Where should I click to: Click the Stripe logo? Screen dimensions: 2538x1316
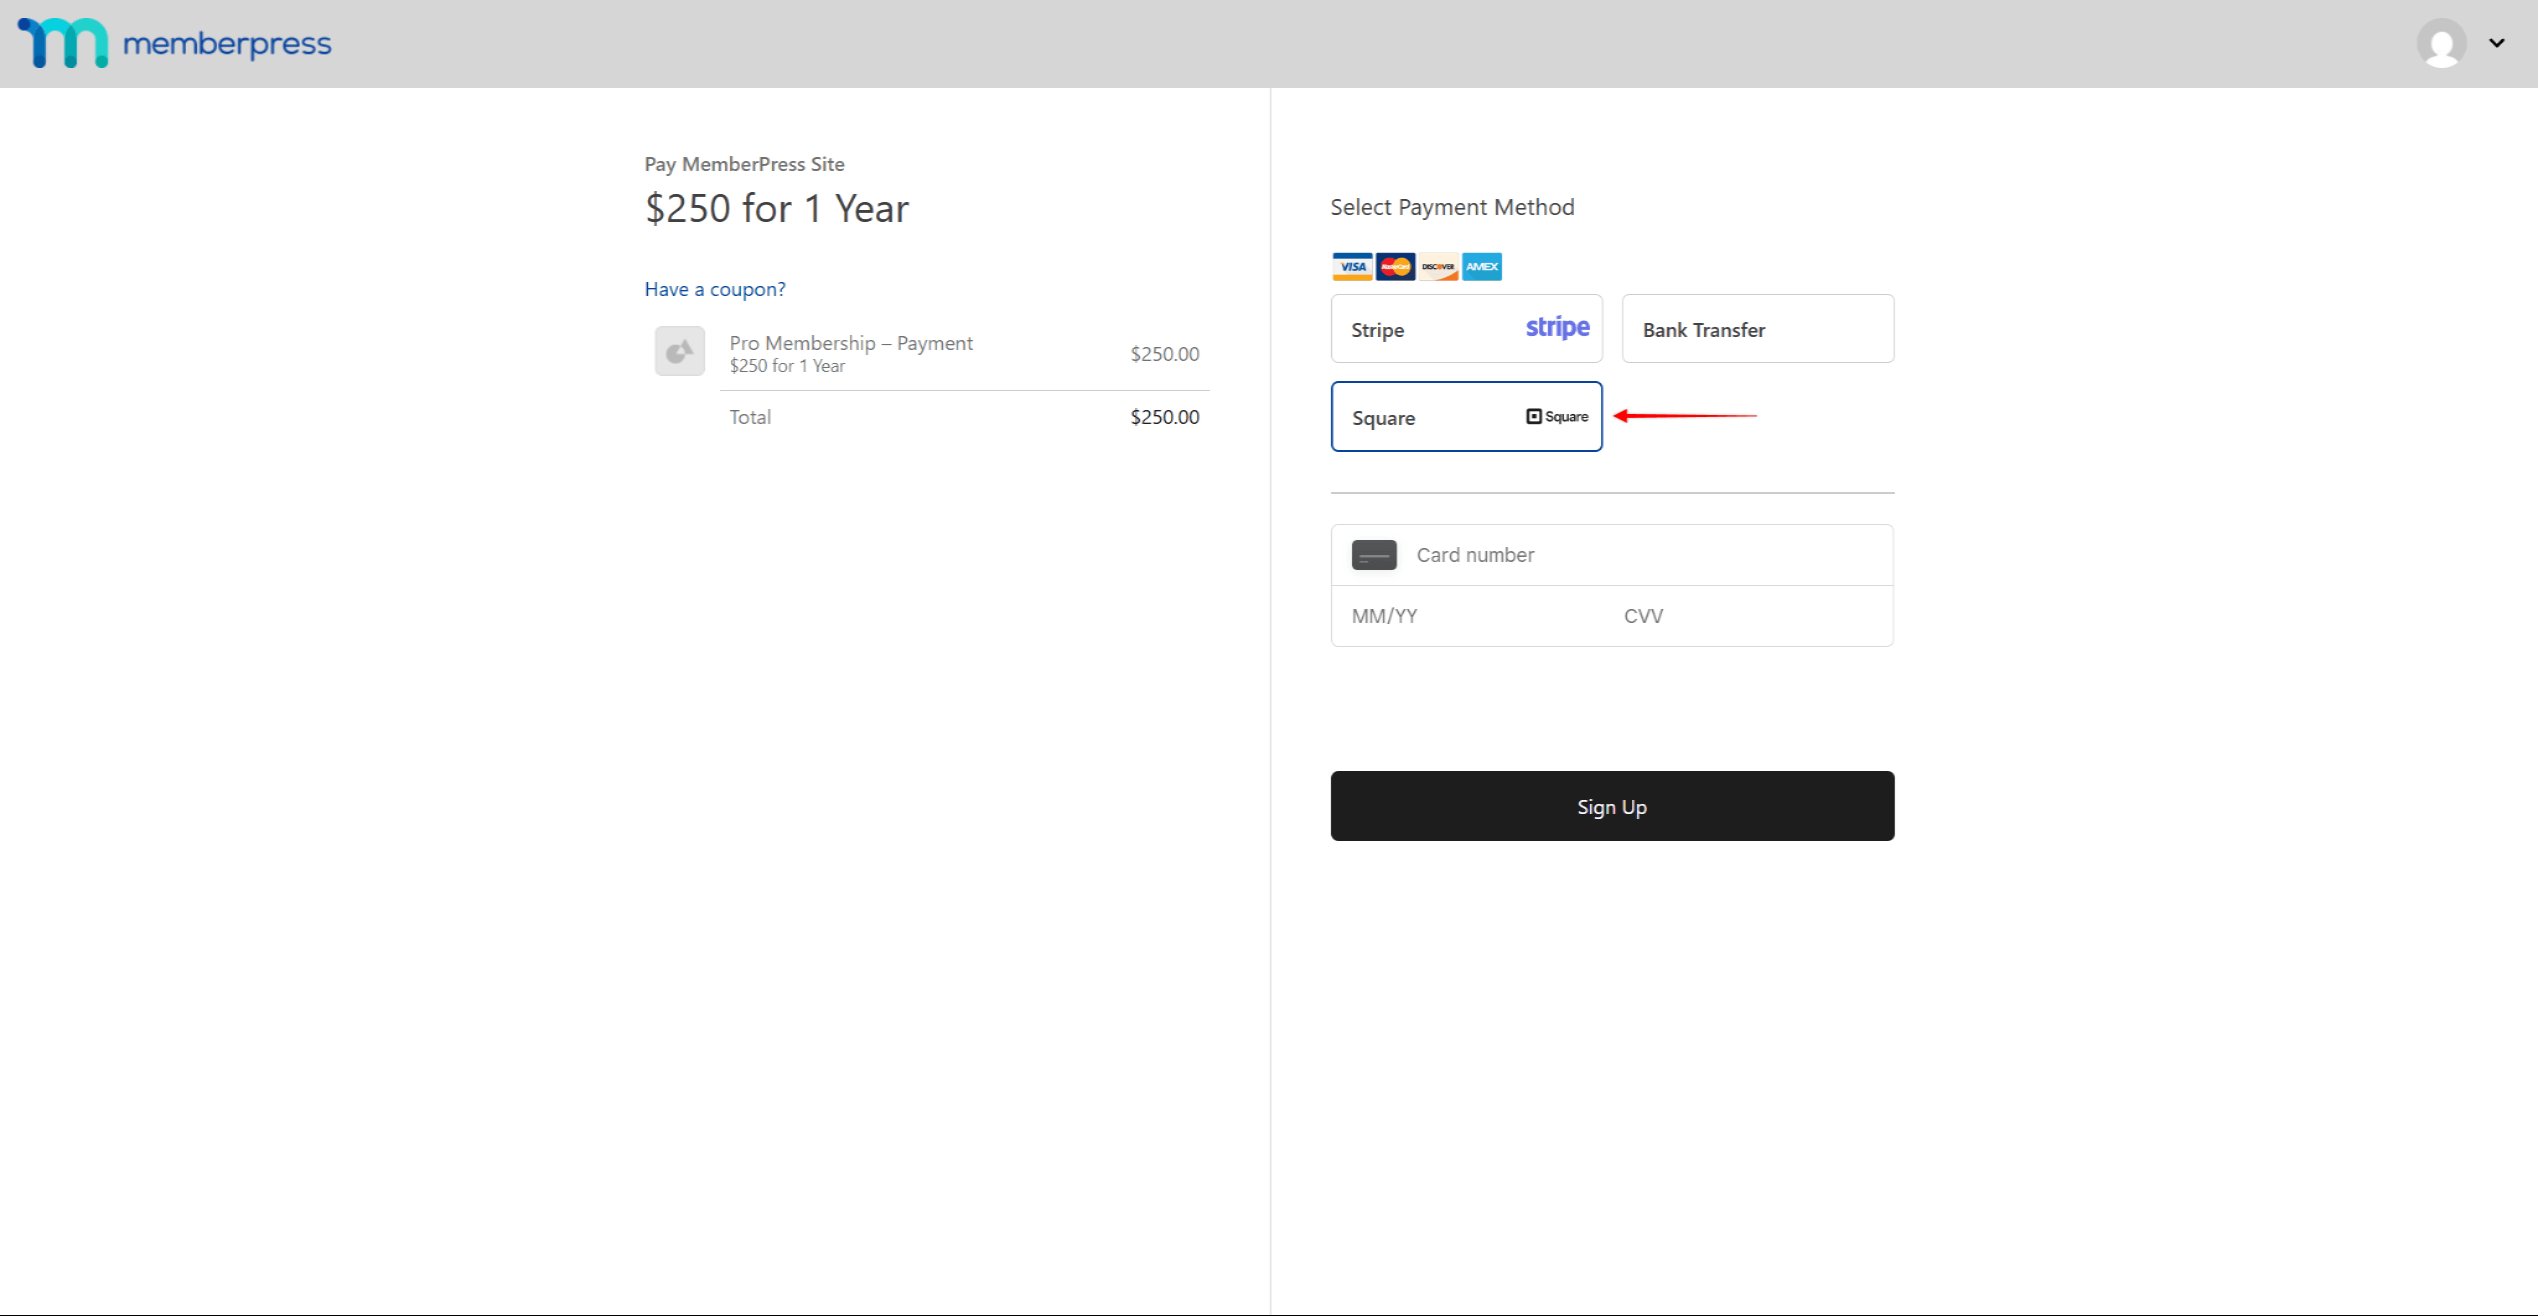pos(1557,328)
